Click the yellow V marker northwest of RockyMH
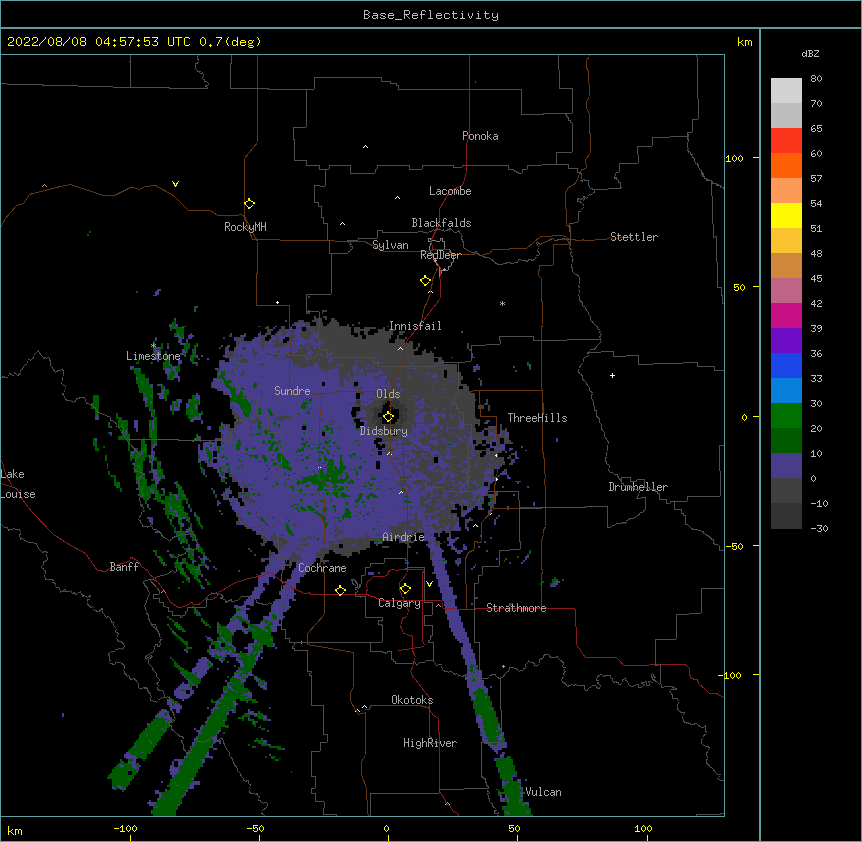This screenshot has width=862, height=842. pyautogui.click(x=175, y=184)
